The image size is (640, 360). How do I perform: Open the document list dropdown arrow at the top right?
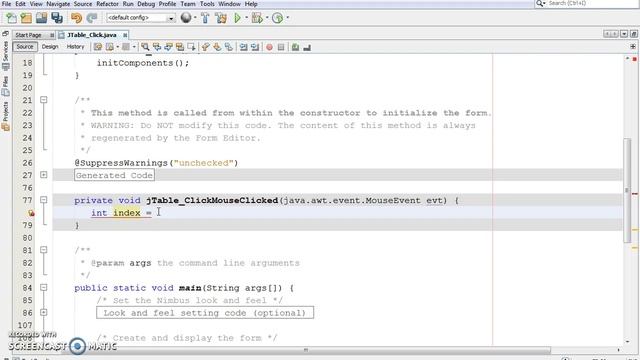click(624, 34)
